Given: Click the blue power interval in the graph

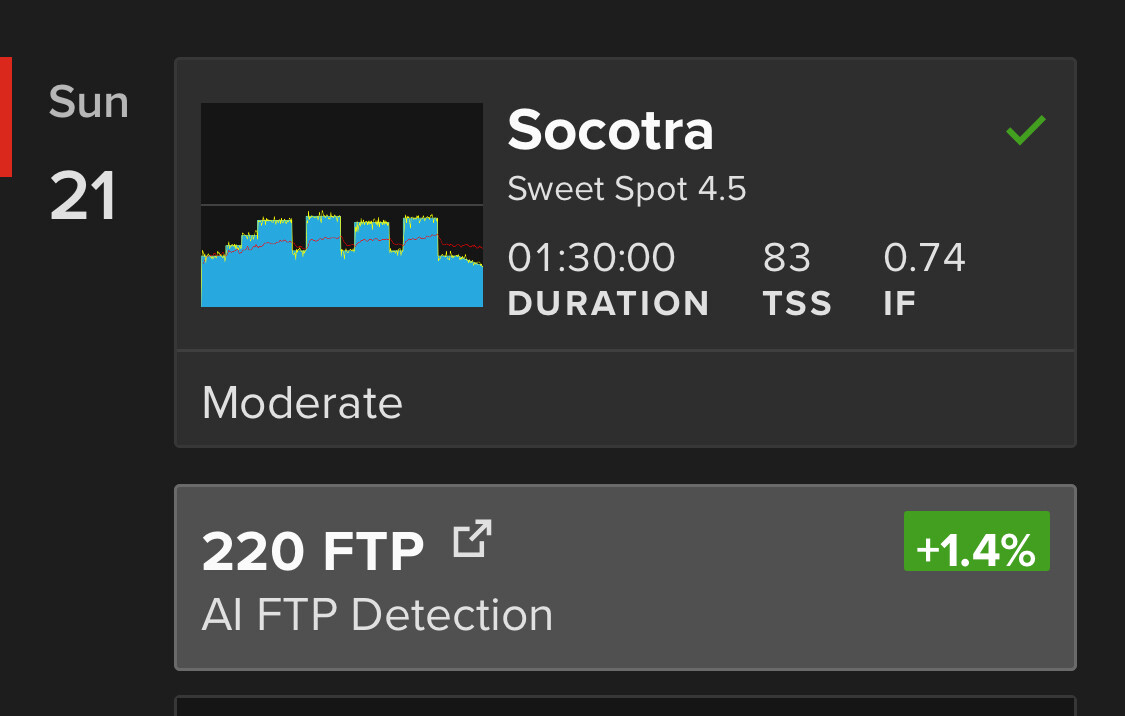Looking at the screenshot, I should coord(323,270).
